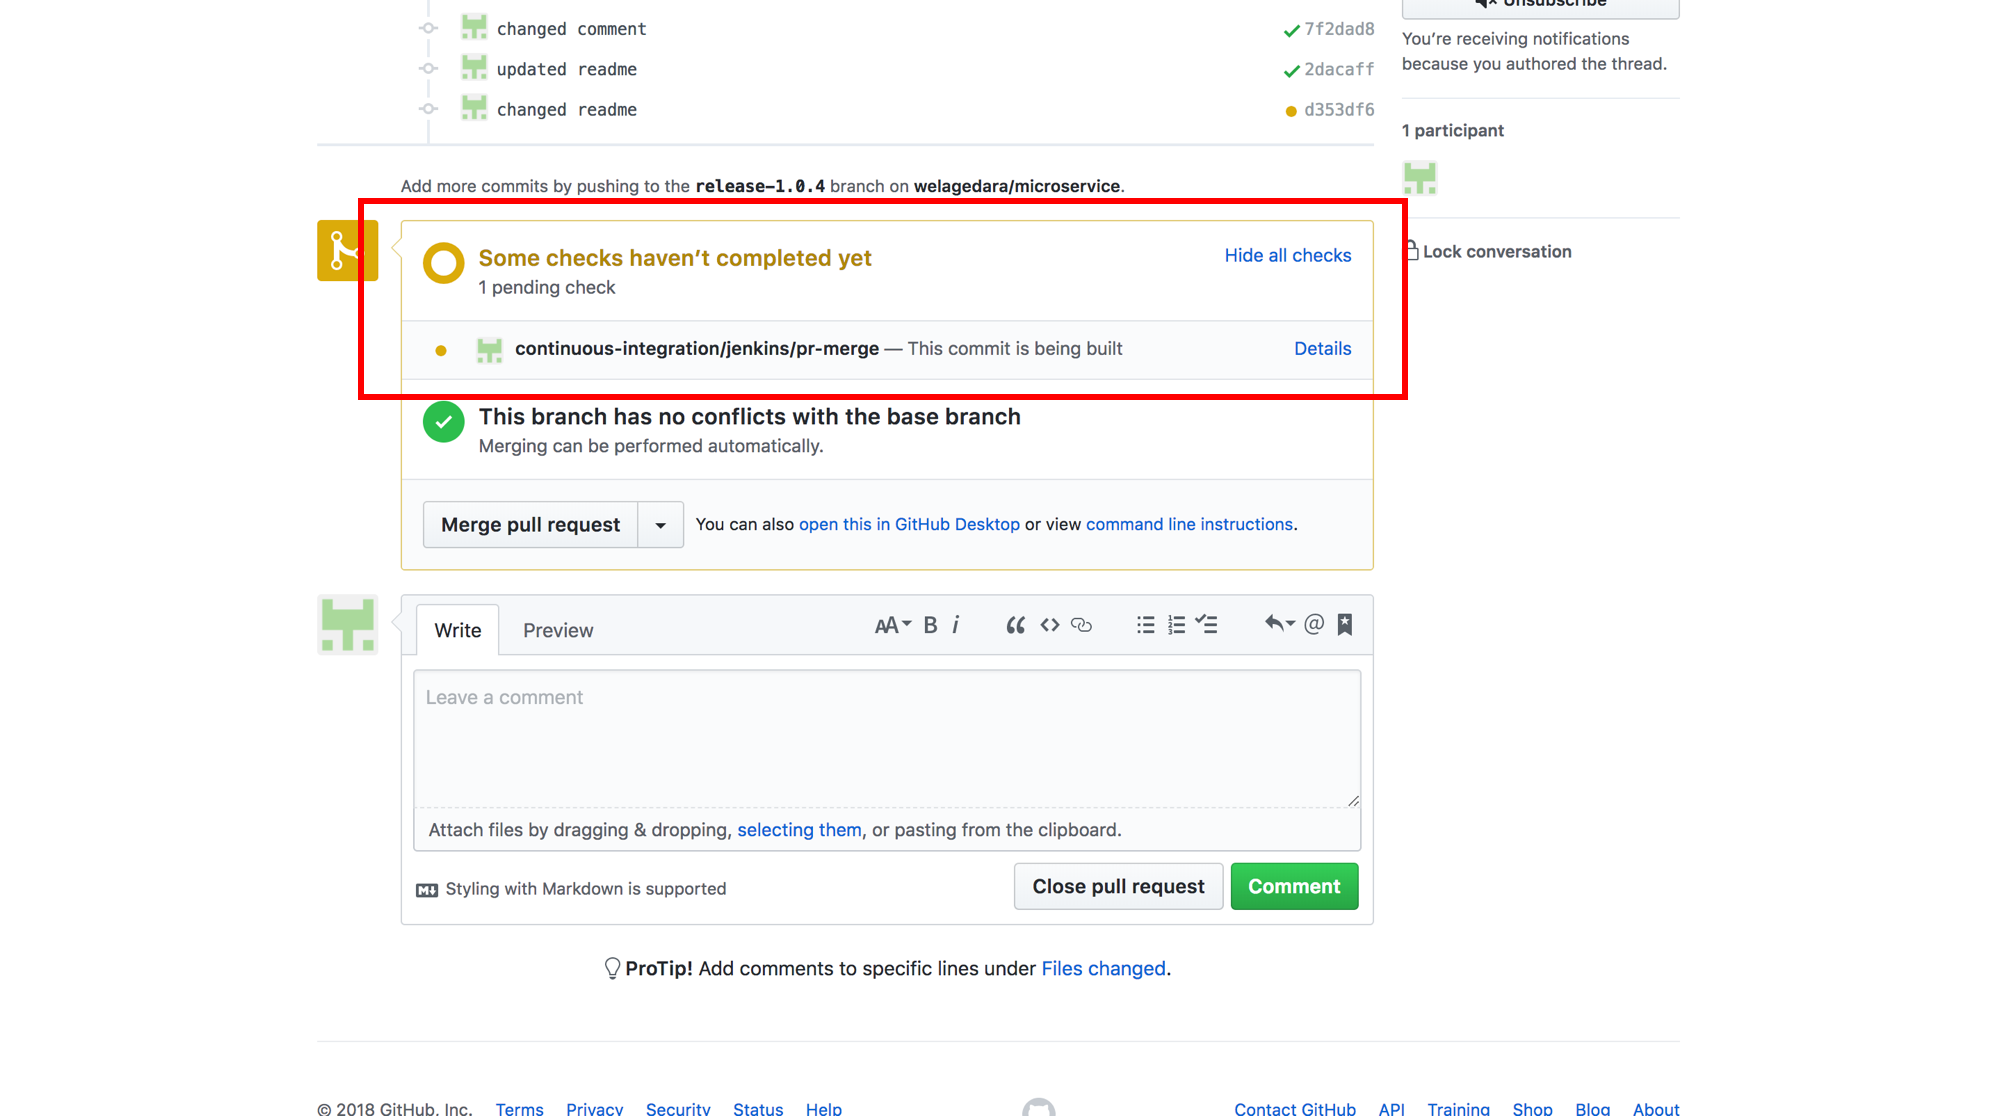This screenshot has height=1116, width=2000.
Task: Click the Merge pull request button
Action: tap(530, 522)
